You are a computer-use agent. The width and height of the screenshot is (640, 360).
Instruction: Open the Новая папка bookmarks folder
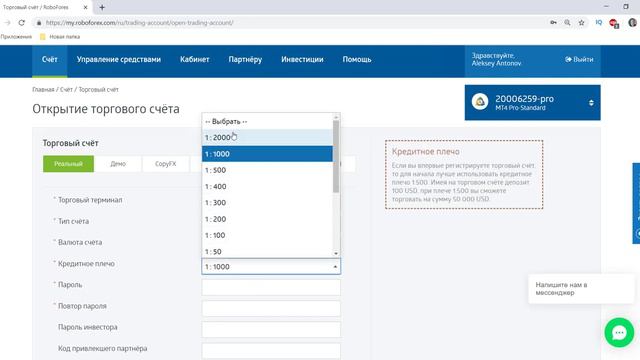pos(60,37)
